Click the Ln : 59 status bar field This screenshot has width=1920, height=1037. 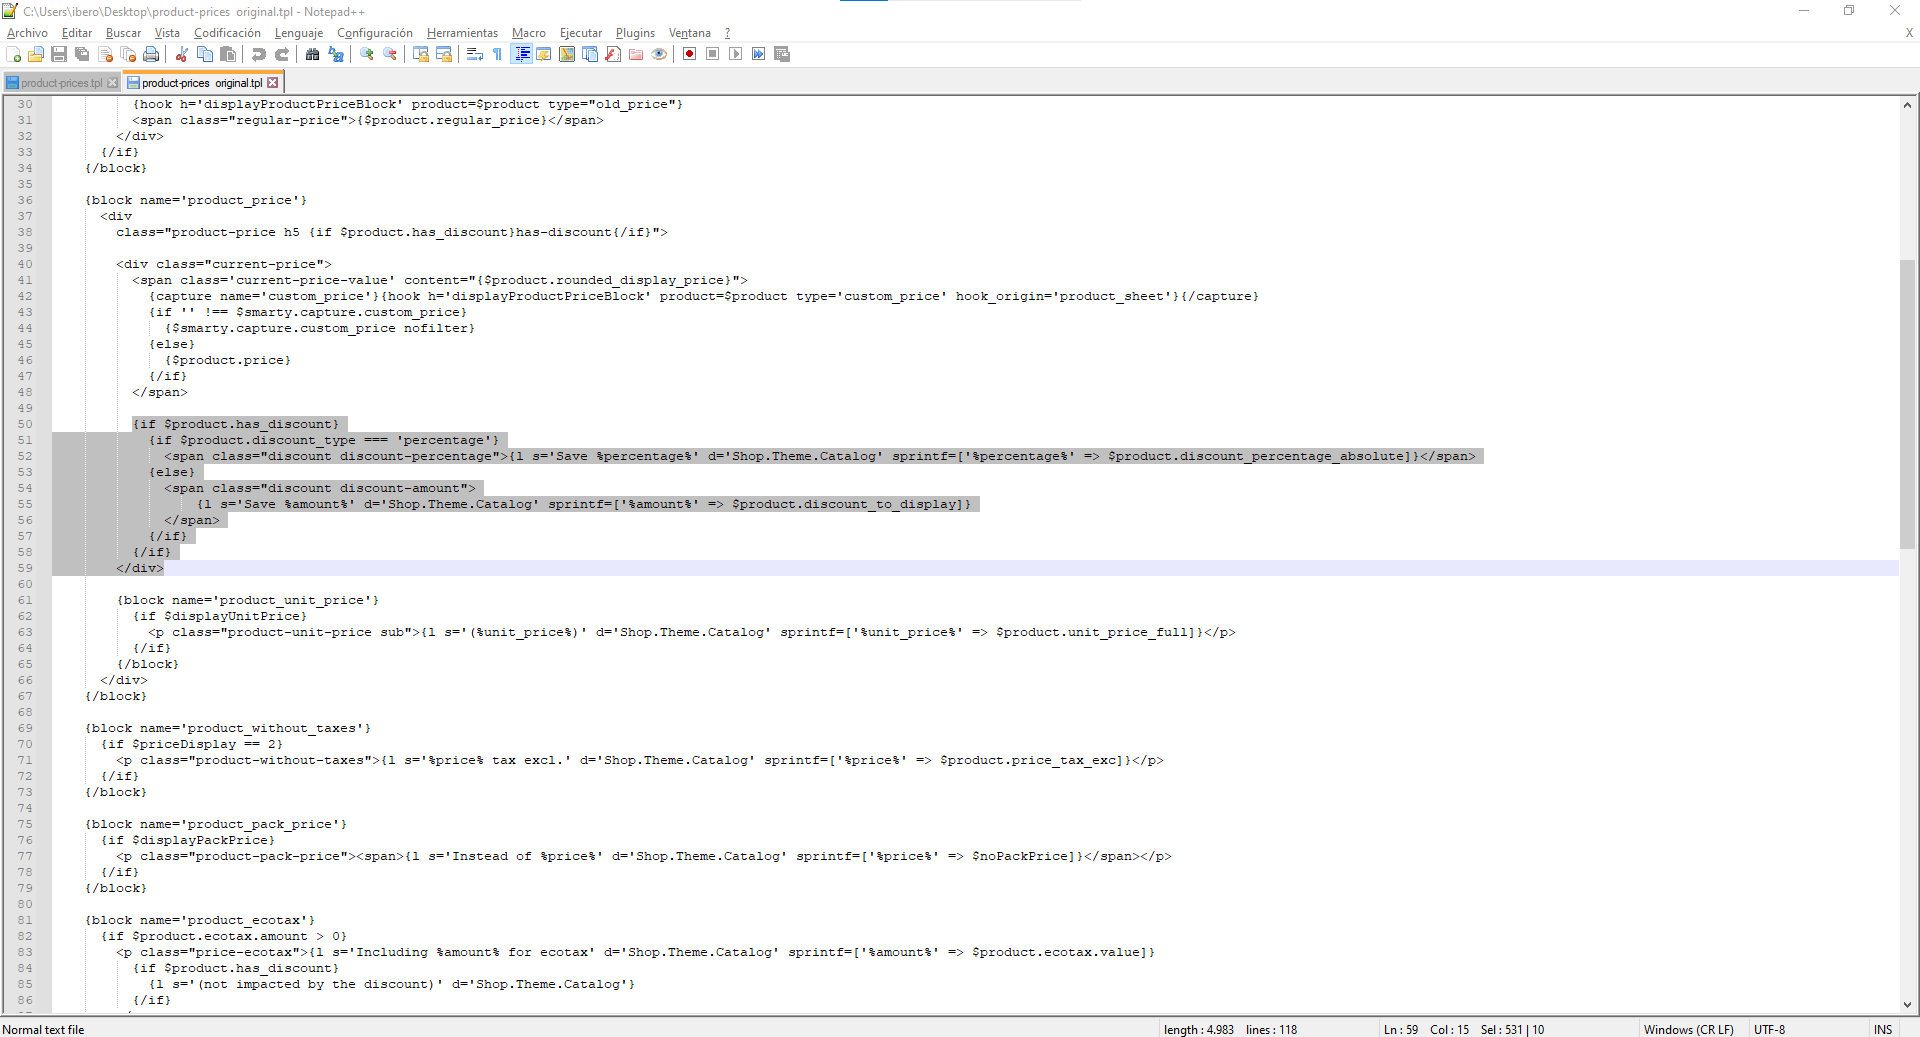click(x=1401, y=1029)
